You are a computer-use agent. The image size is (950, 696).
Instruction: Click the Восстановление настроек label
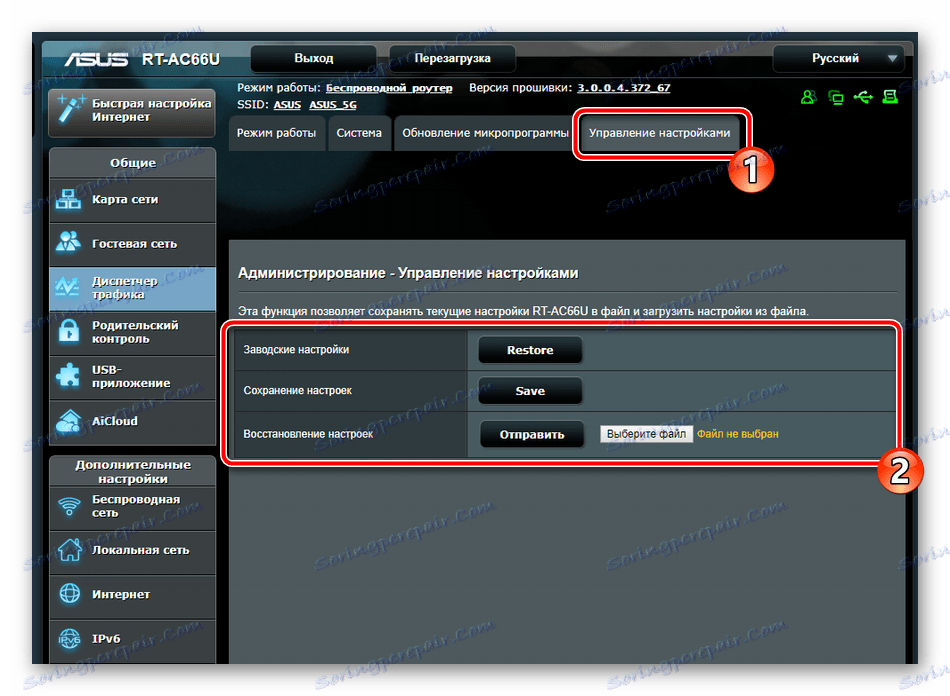coord(308,434)
